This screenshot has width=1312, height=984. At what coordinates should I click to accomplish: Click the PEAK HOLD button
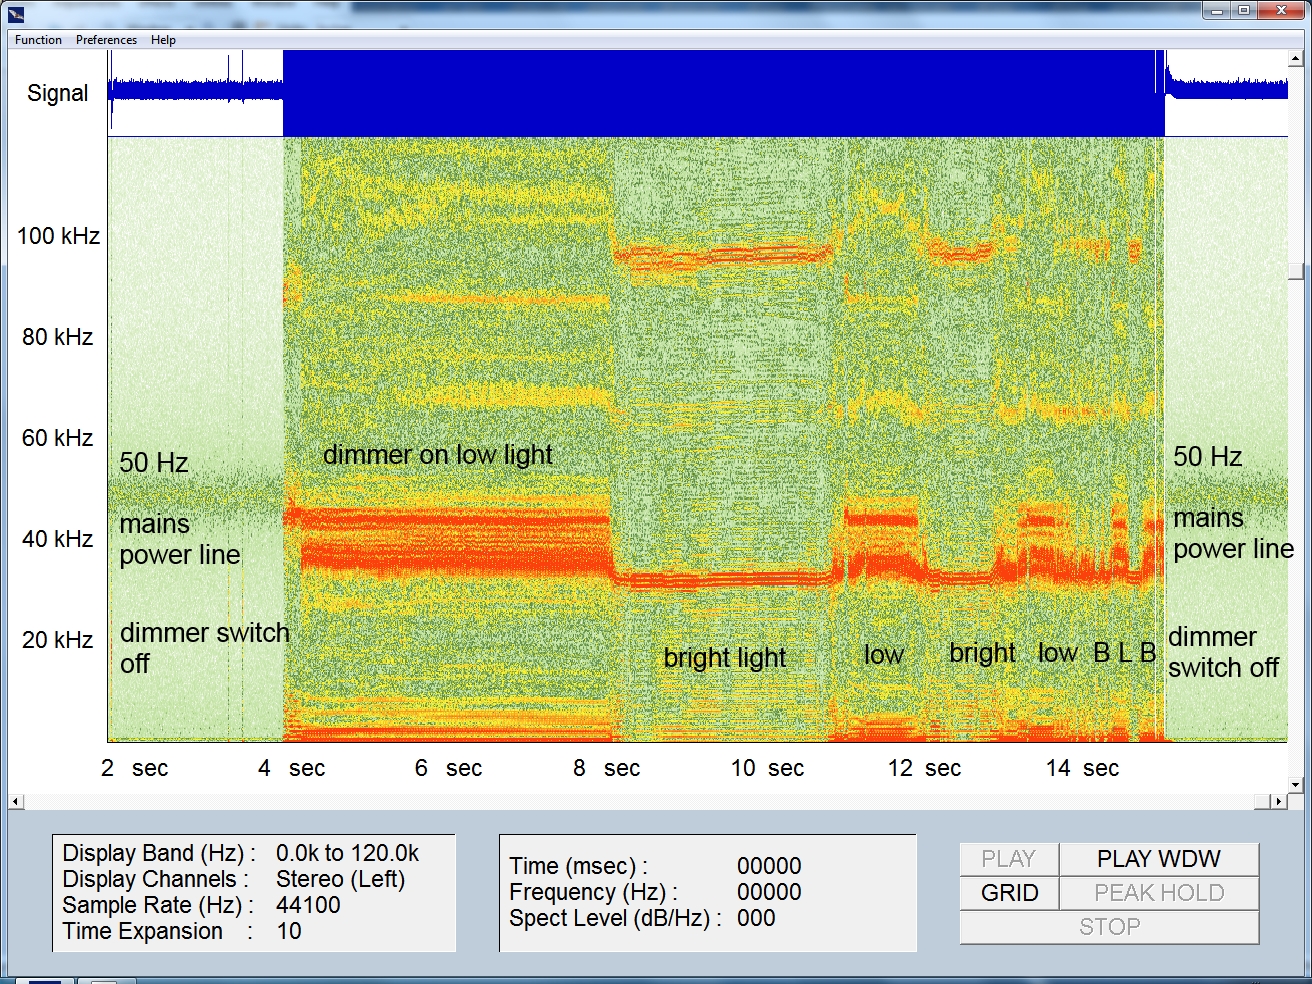point(1158,893)
